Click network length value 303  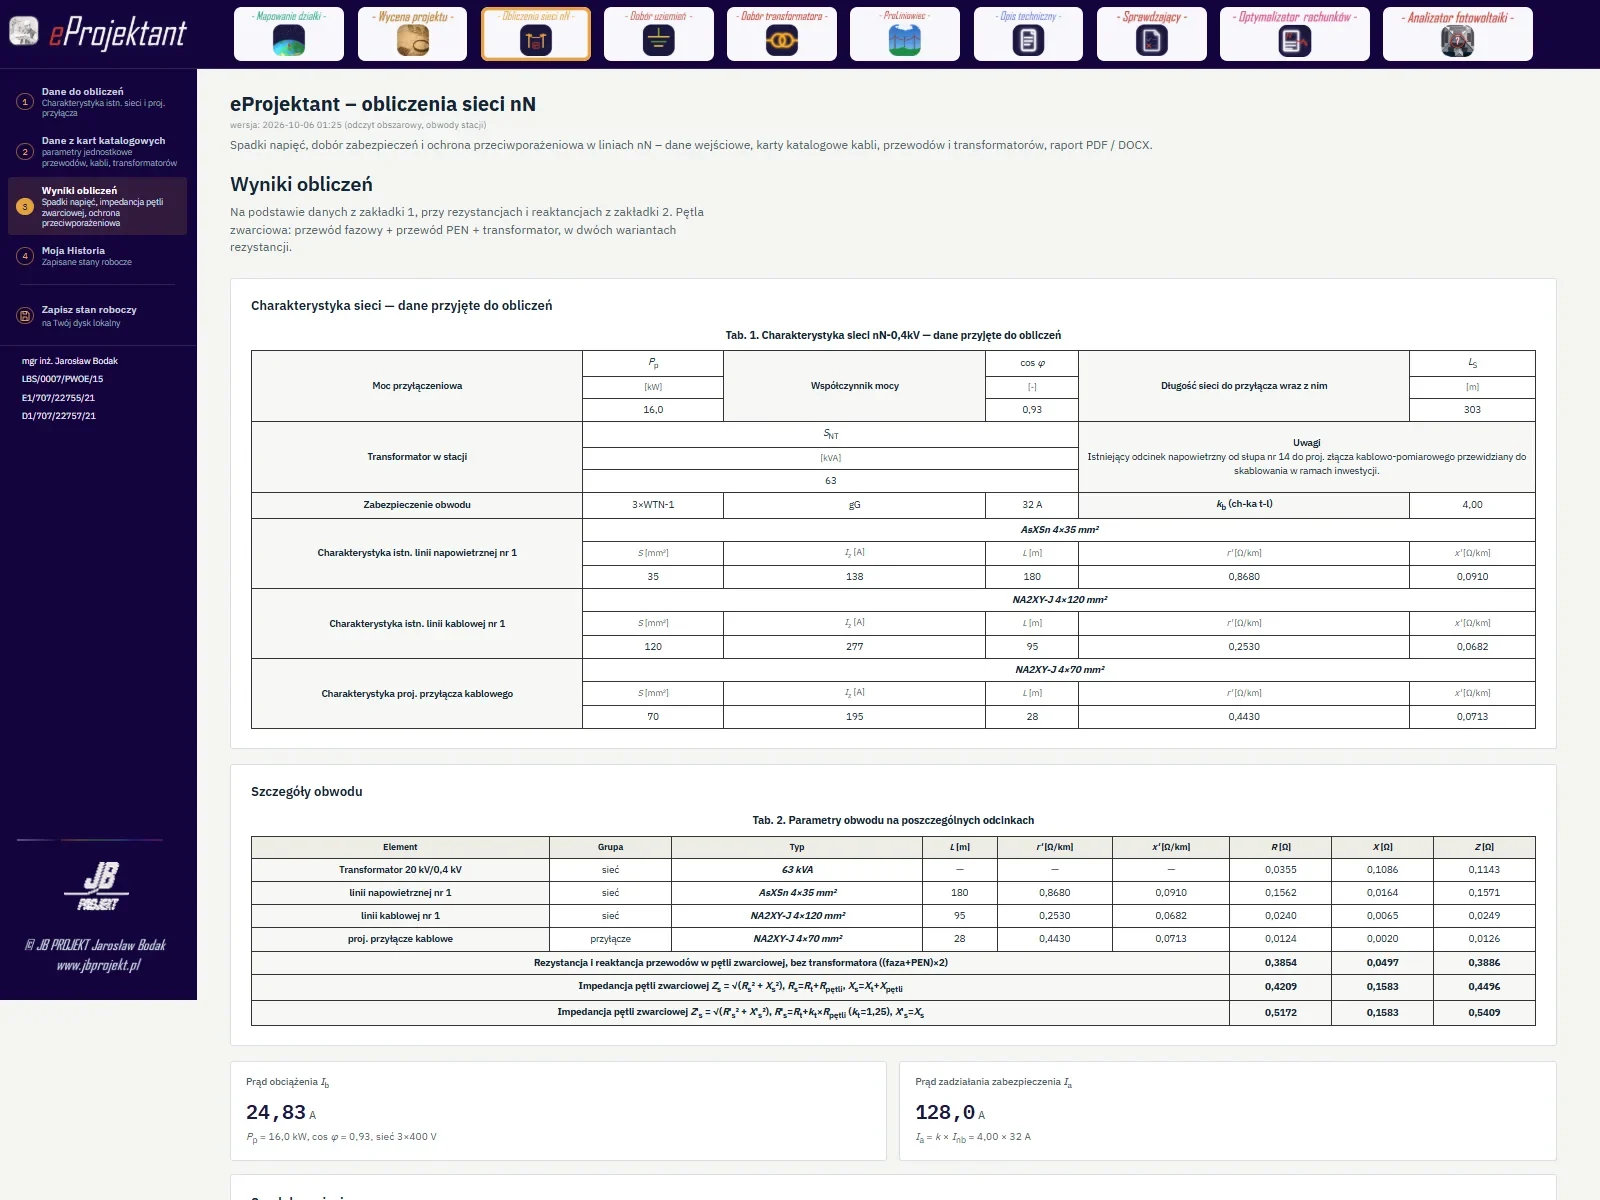tap(1472, 410)
